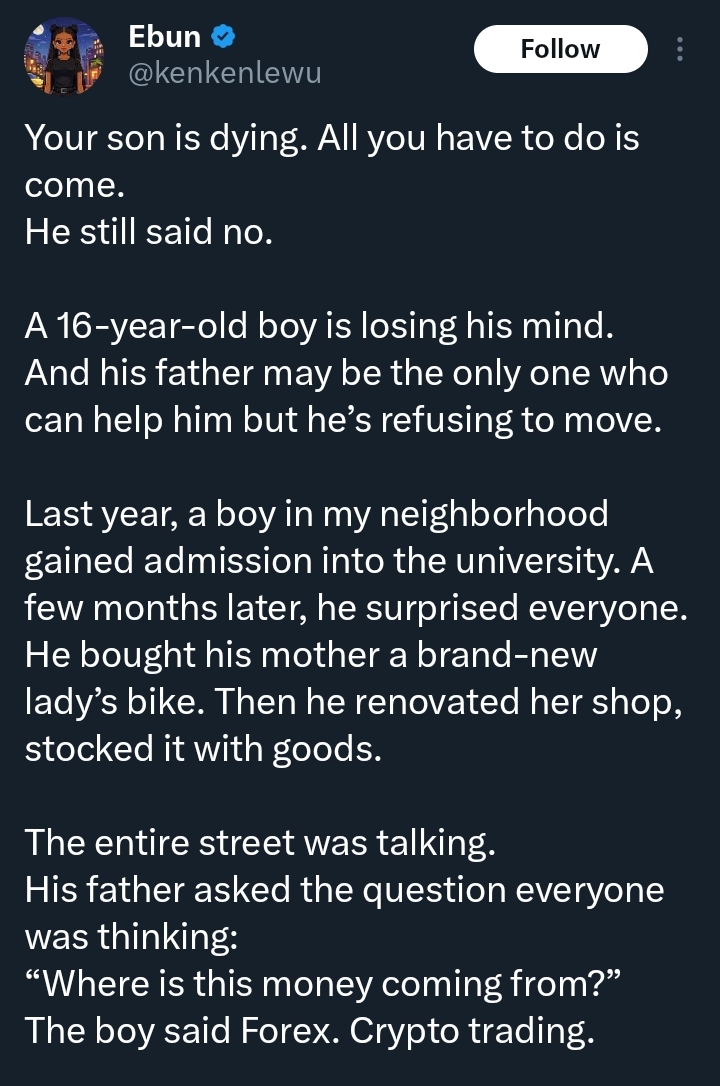Click the line "His father asked the question"
720x1086 pixels.
pos(343,889)
